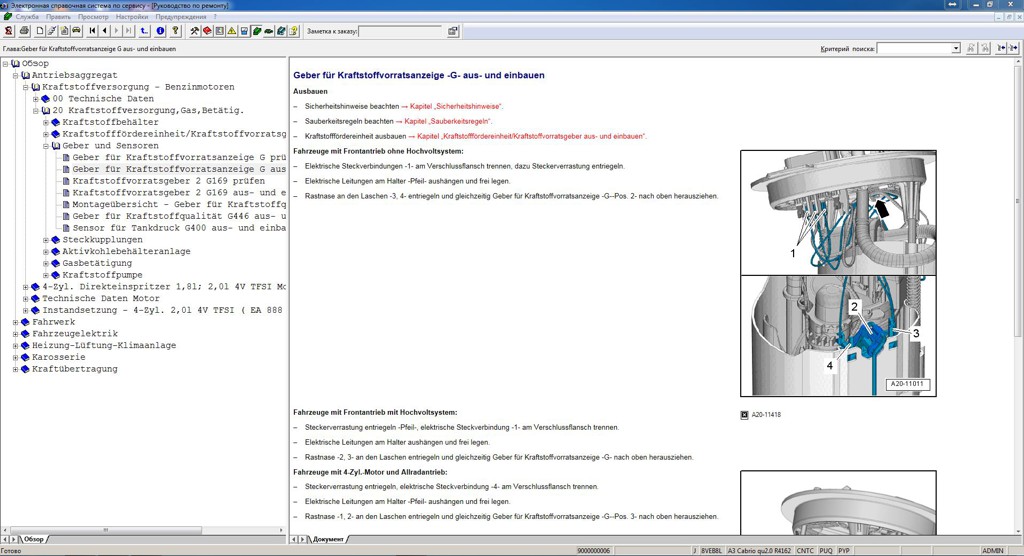This screenshot has width=1024, height=556.
Task: Open the Просмотр menu
Action: click(93, 16)
